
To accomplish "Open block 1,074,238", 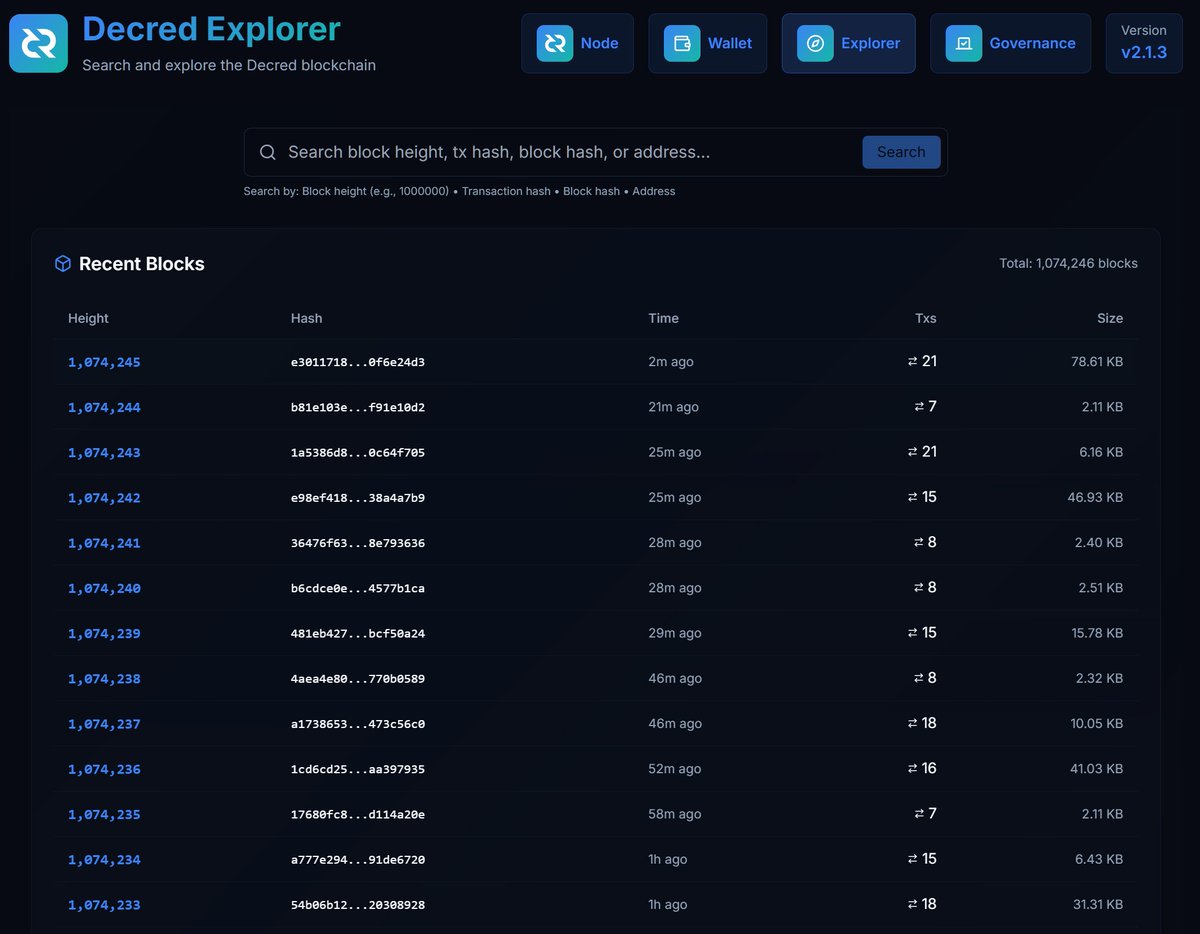I will (x=104, y=679).
